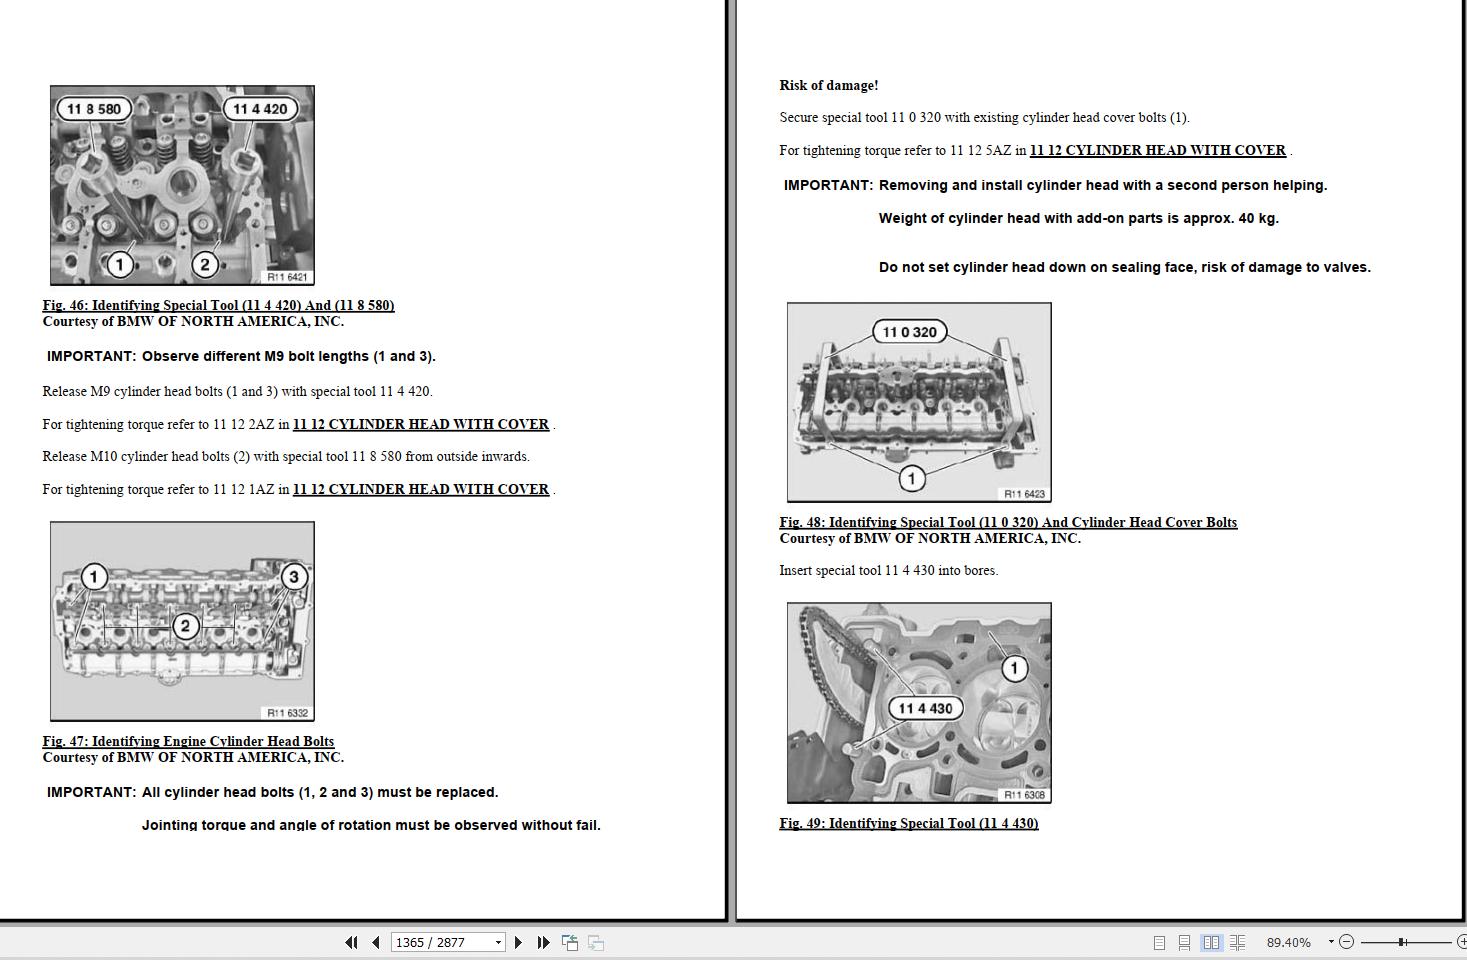Open link under 11 12 1AZ torque reference
The width and height of the screenshot is (1467, 960).
pos(420,489)
